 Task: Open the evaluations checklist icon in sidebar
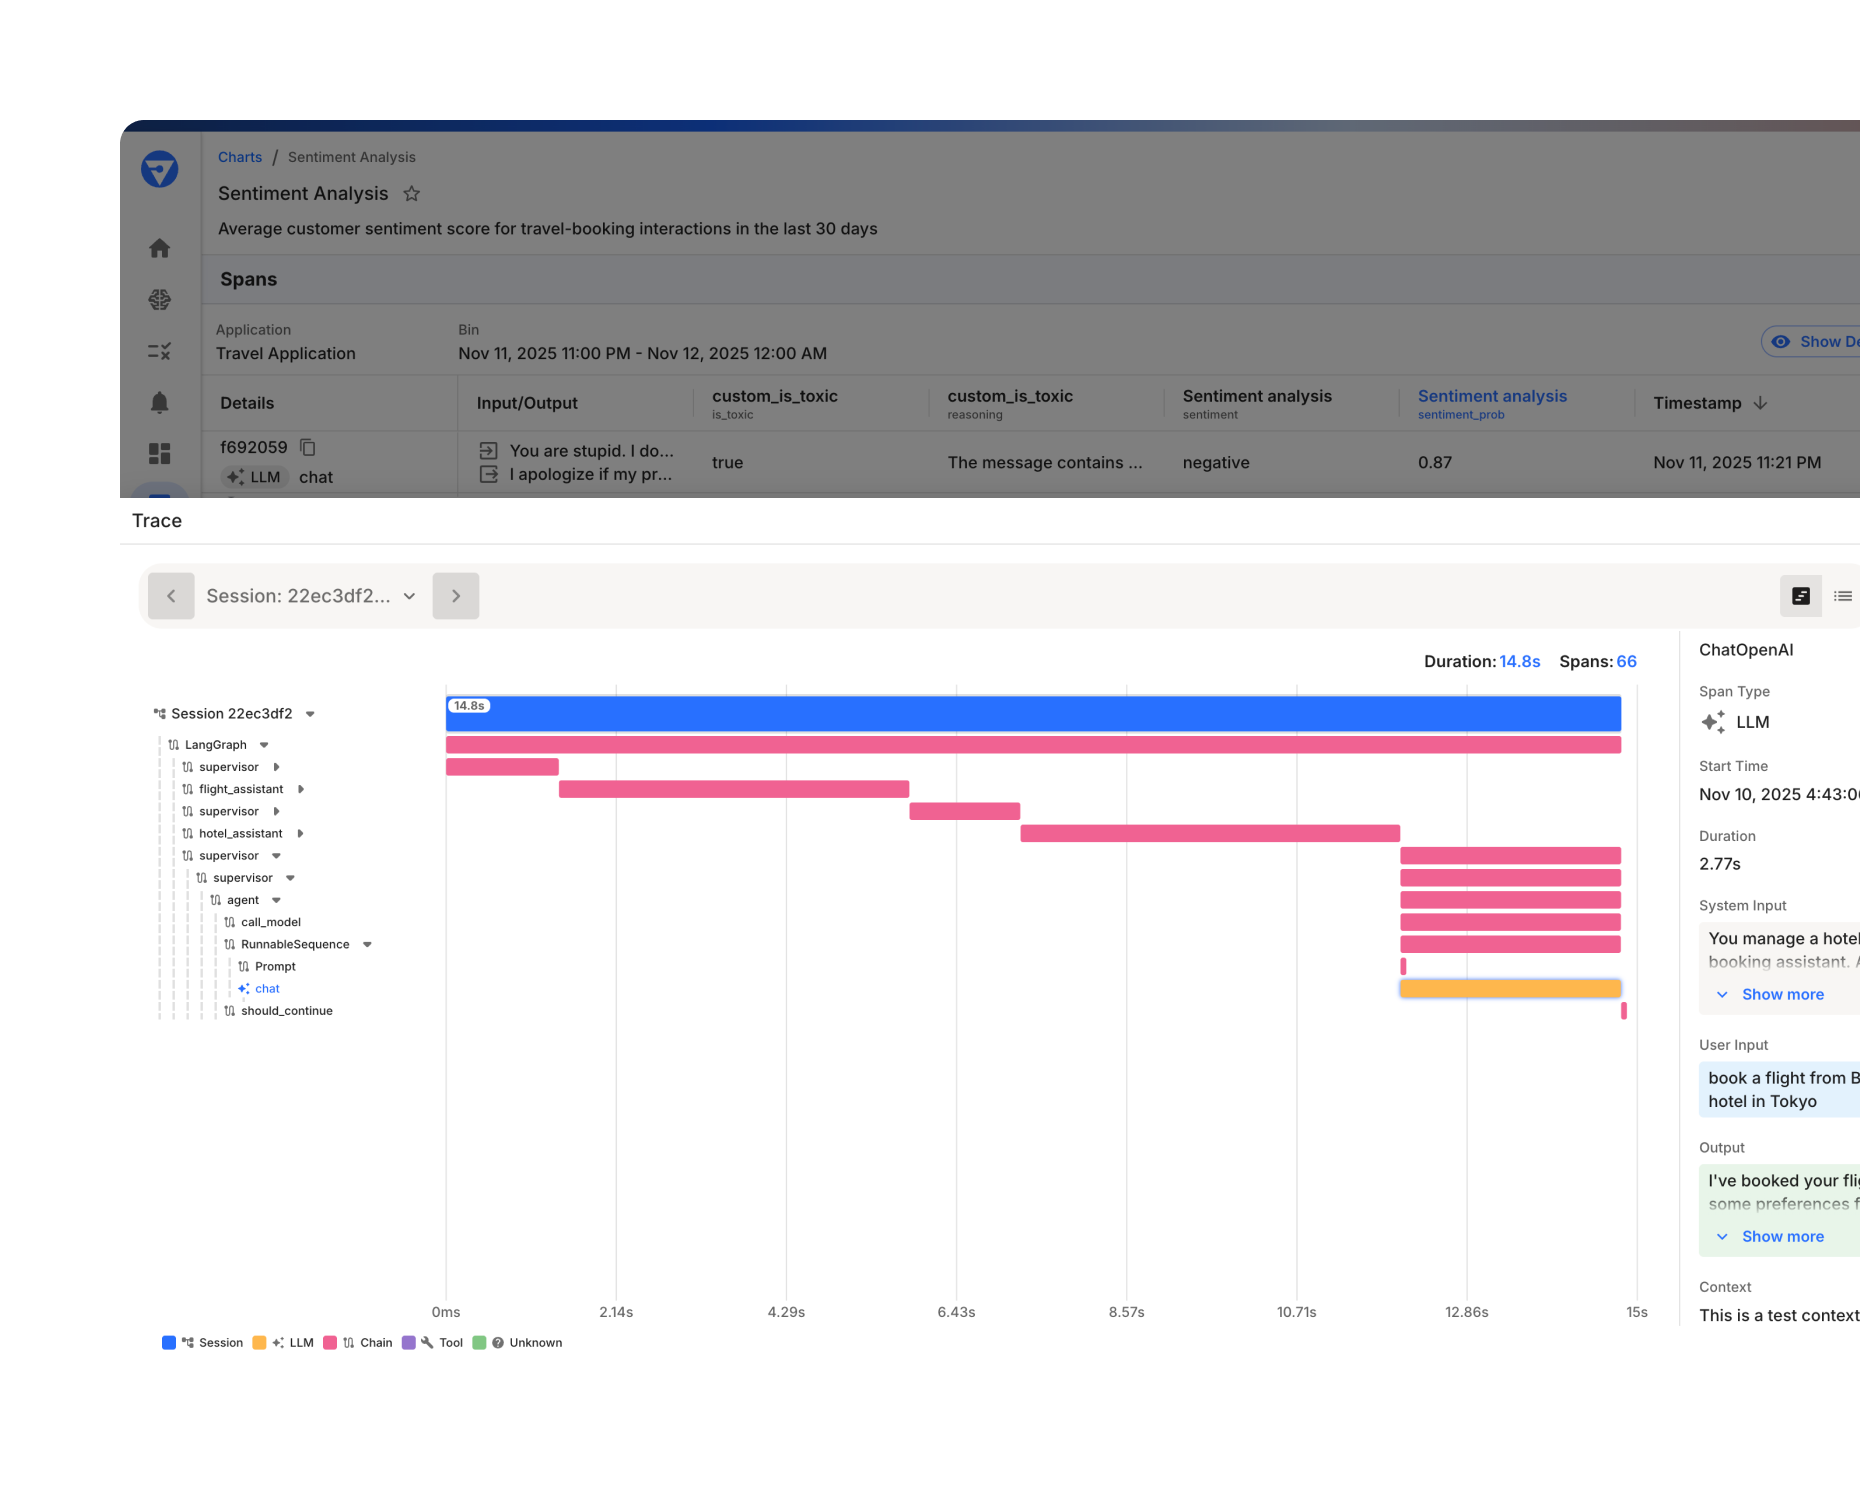[159, 351]
